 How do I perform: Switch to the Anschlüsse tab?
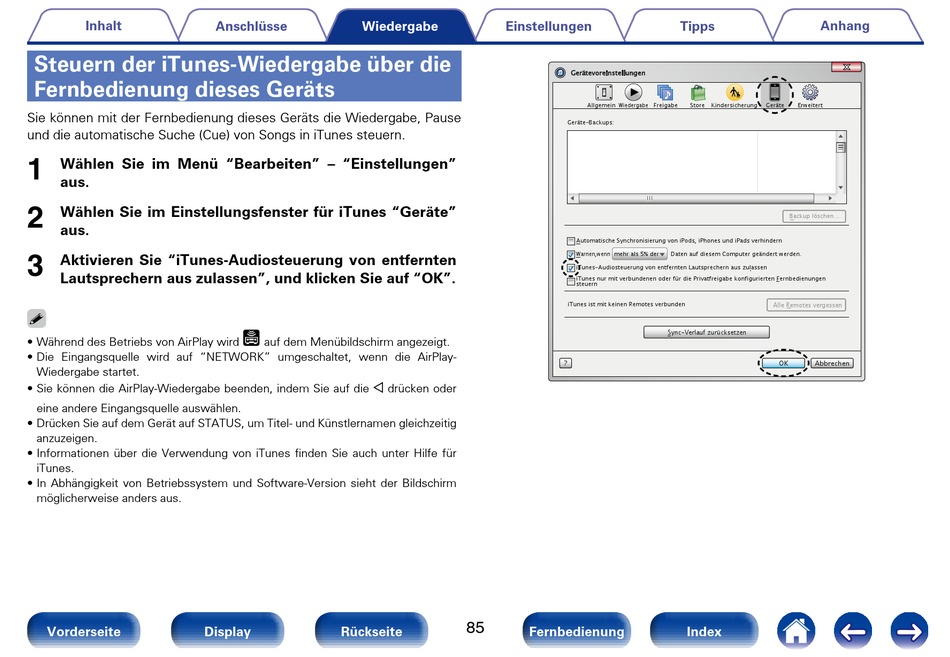point(251,26)
